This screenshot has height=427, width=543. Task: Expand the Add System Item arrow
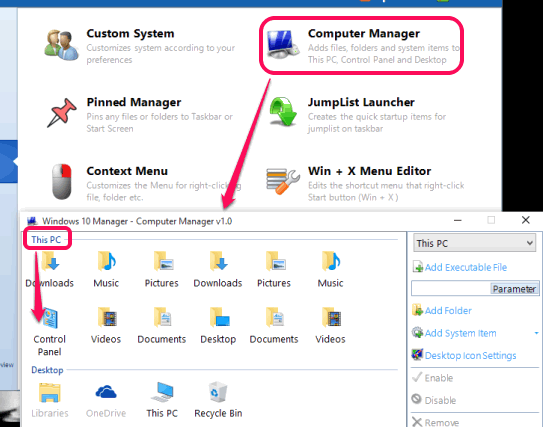tap(536, 333)
